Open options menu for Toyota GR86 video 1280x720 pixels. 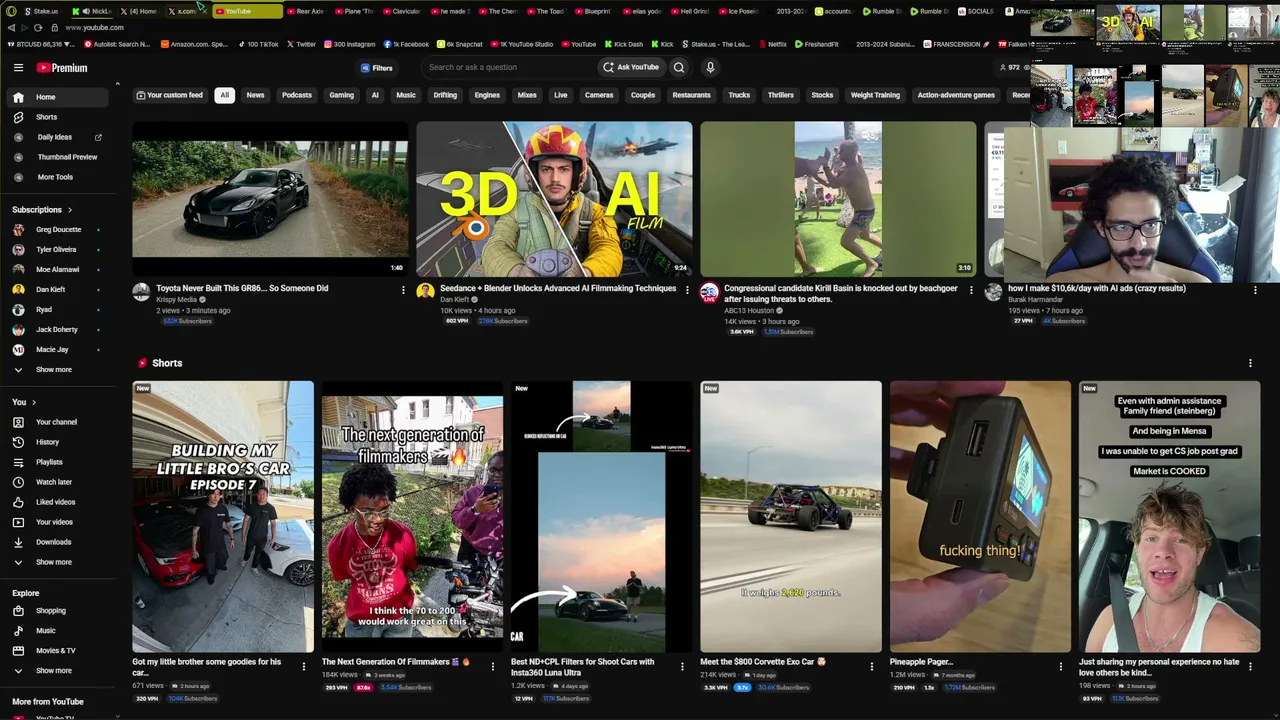click(x=403, y=290)
